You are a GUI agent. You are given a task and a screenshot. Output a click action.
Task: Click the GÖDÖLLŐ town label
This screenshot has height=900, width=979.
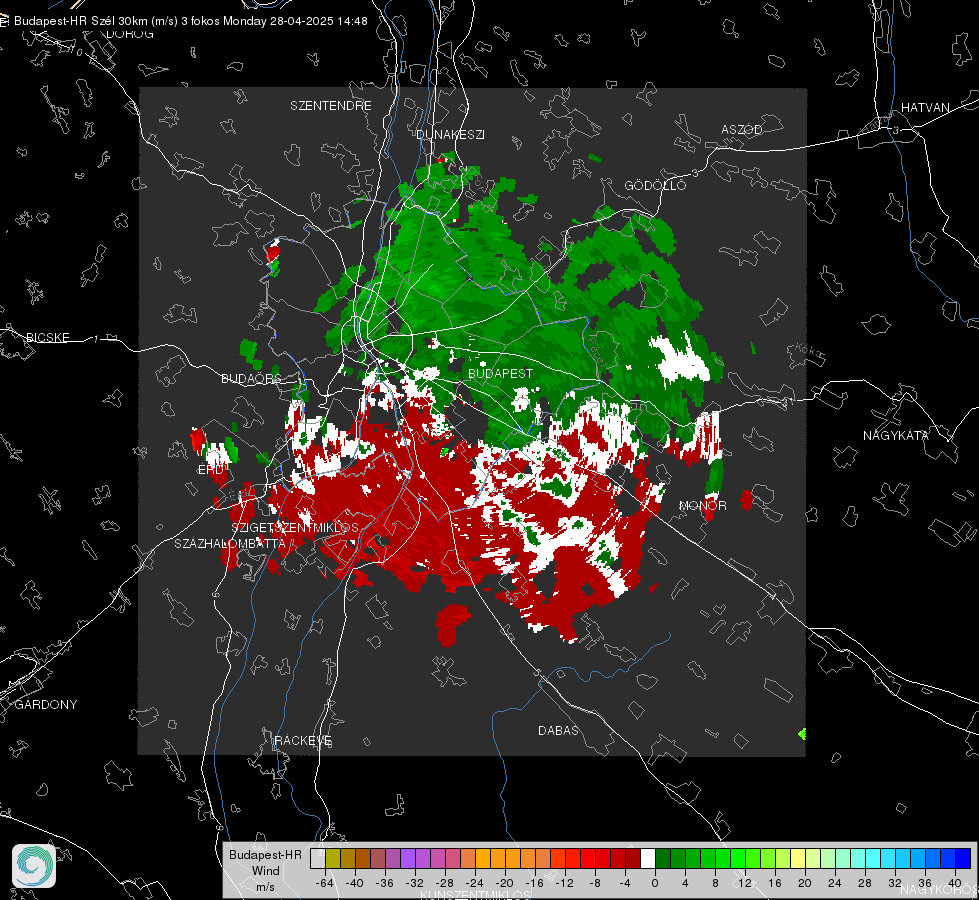655,185
